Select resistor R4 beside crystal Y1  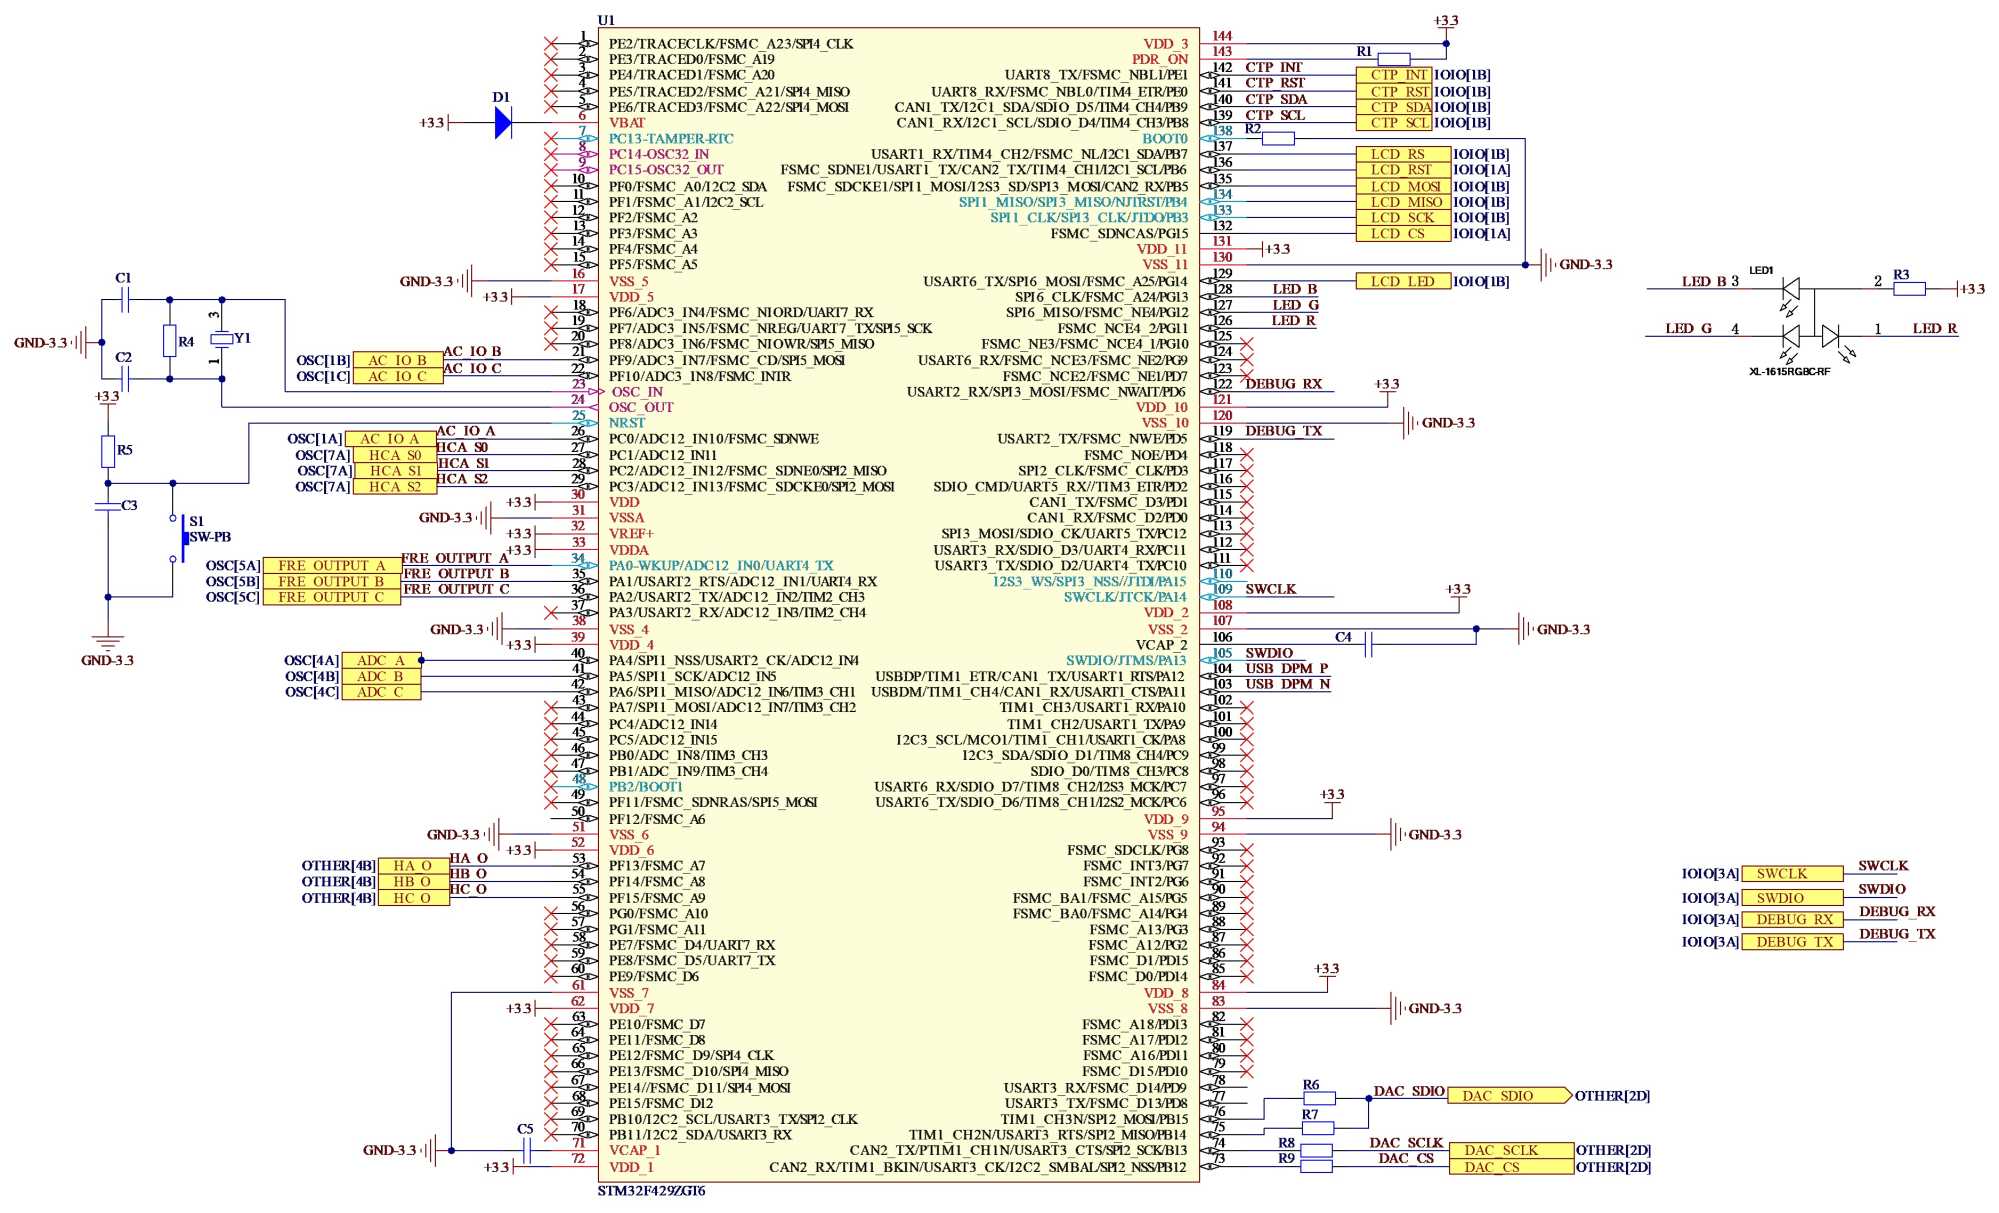click(170, 341)
